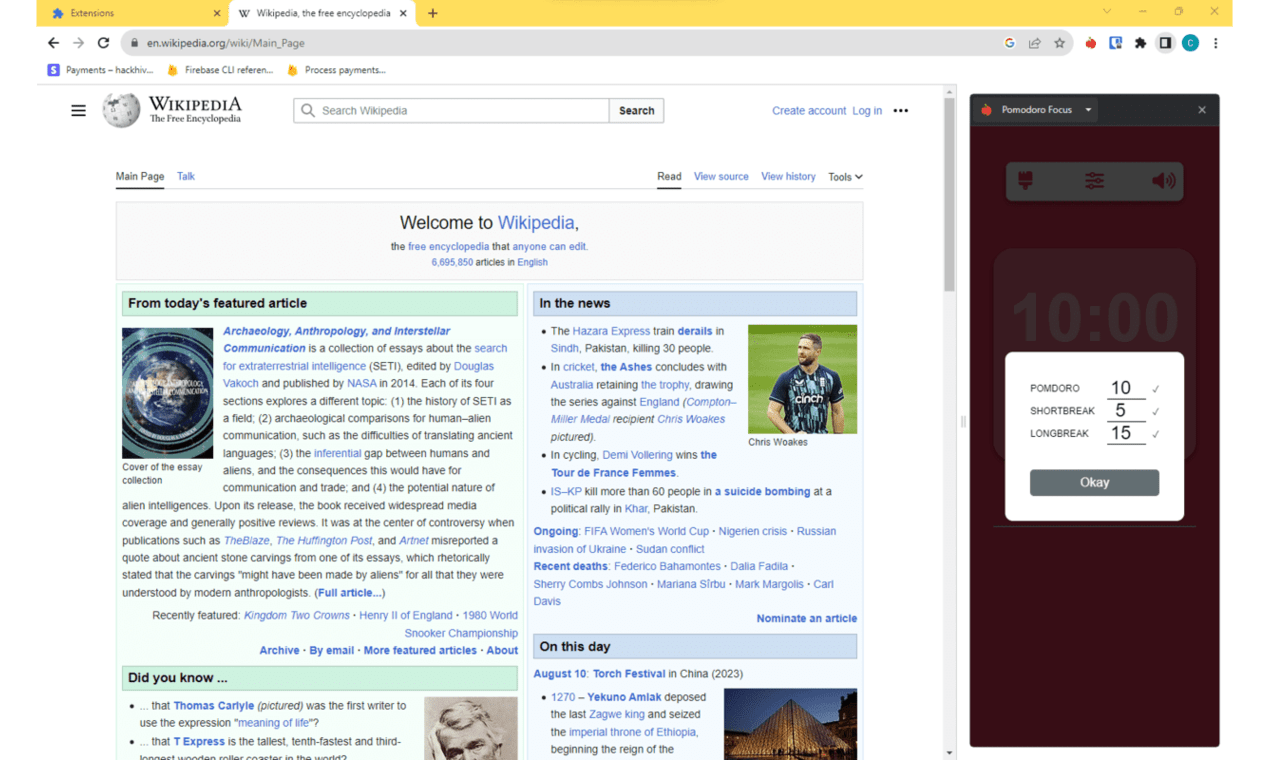Open the Chris Woakes cricket photo

tap(802, 379)
